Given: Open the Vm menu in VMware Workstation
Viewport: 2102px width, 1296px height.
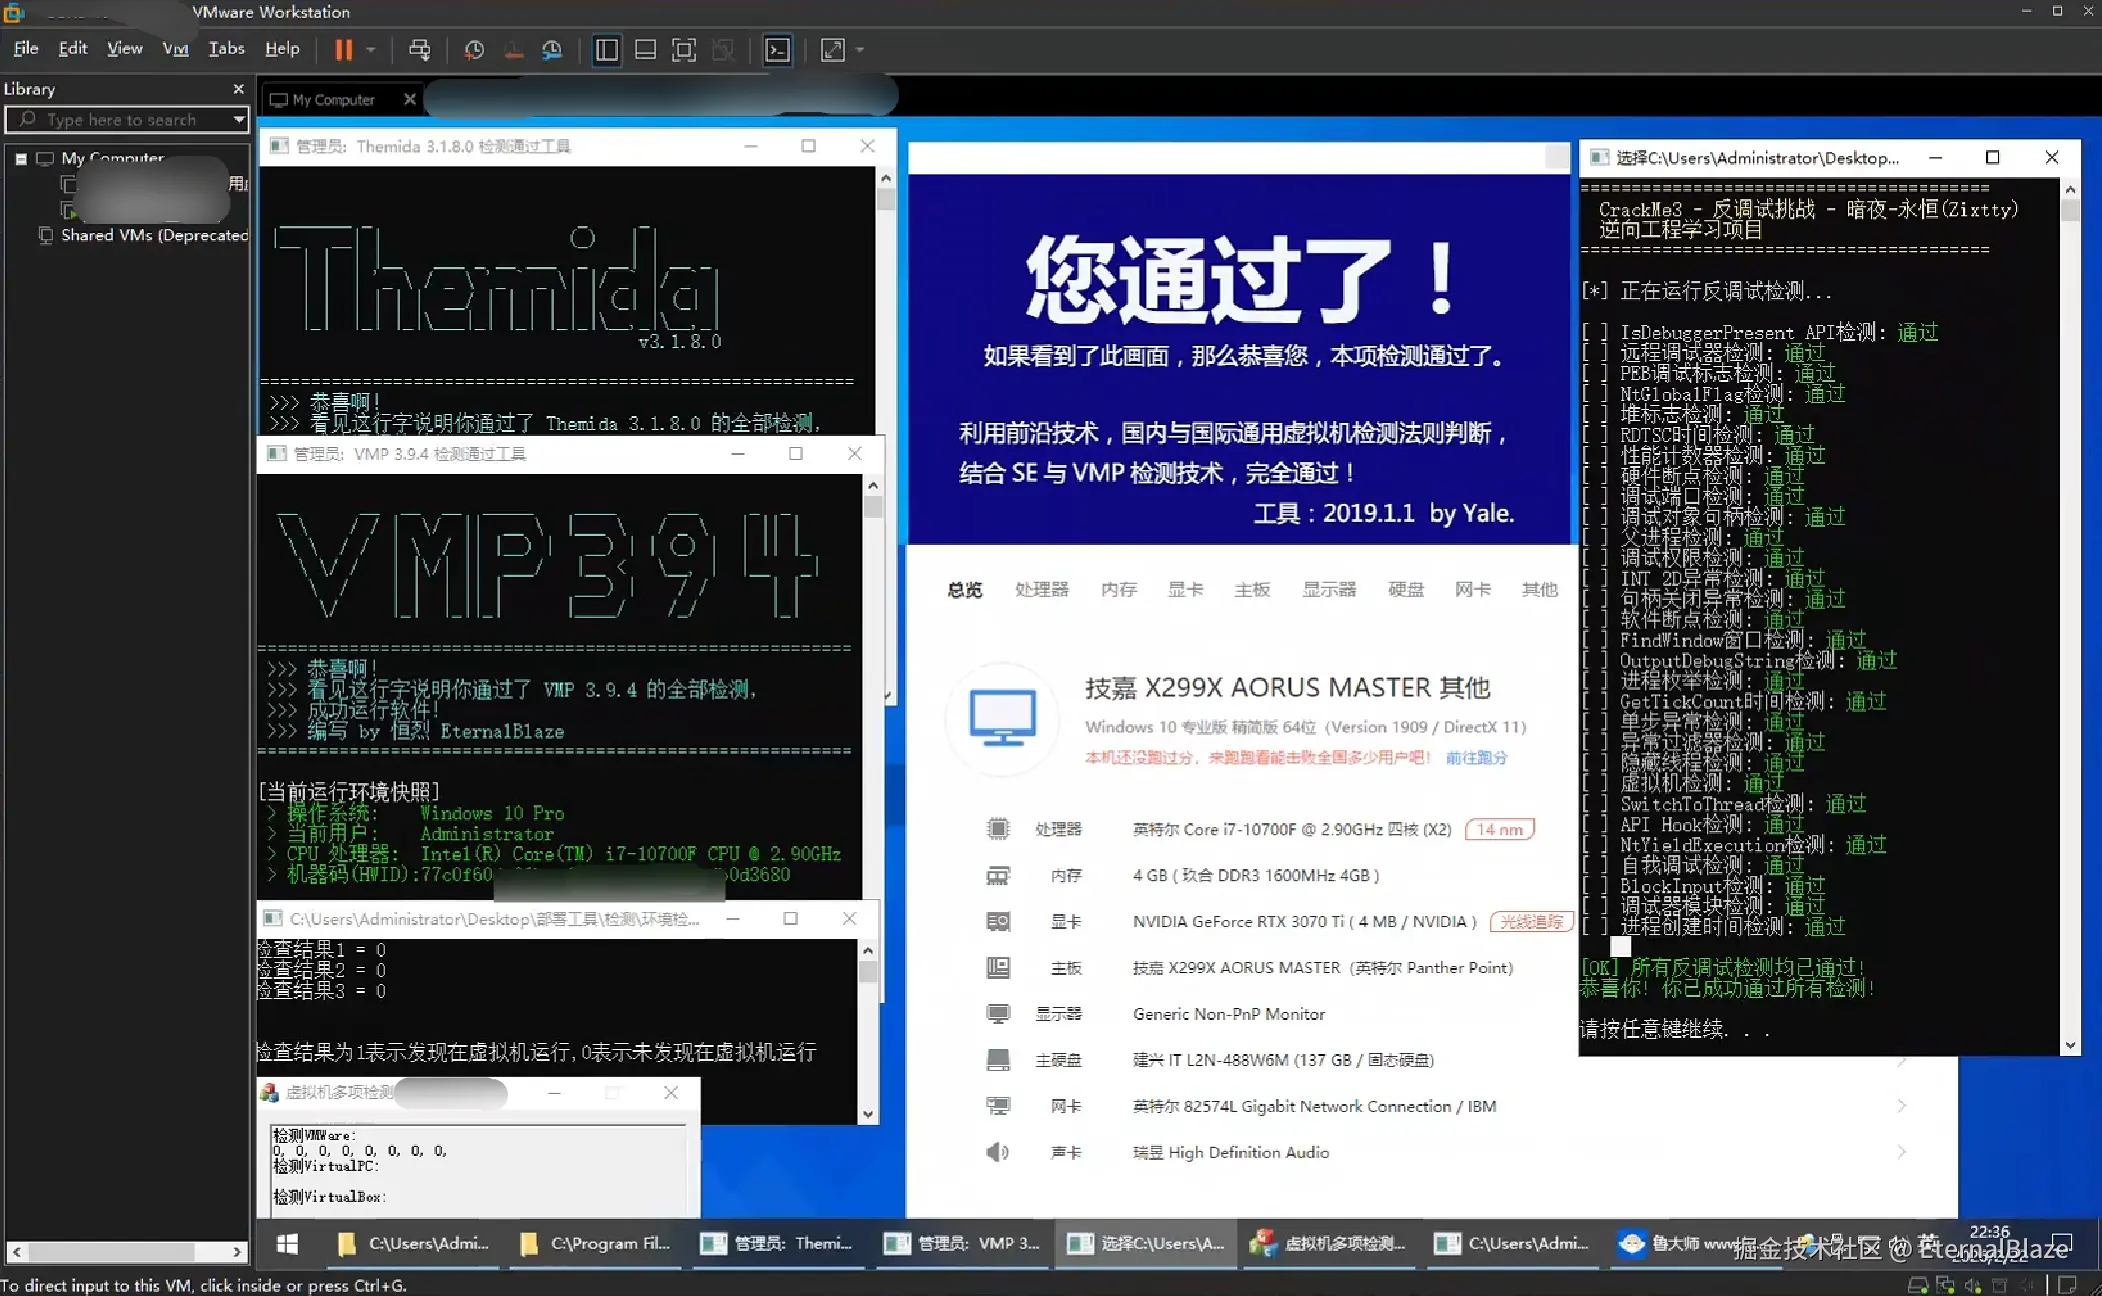Looking at the screenshot, I should [x=175, y=47].
